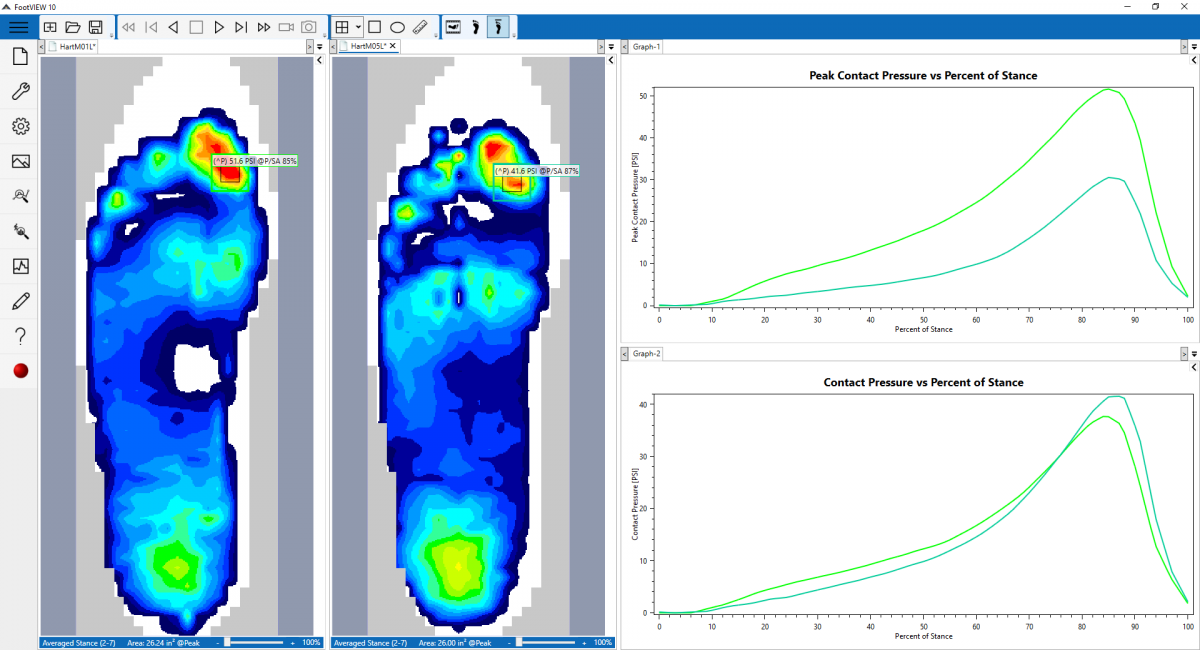The width and height of the screenshot is (1200, 650).
Task: Click the red record button in sidebar
Action: pos(20,371)
